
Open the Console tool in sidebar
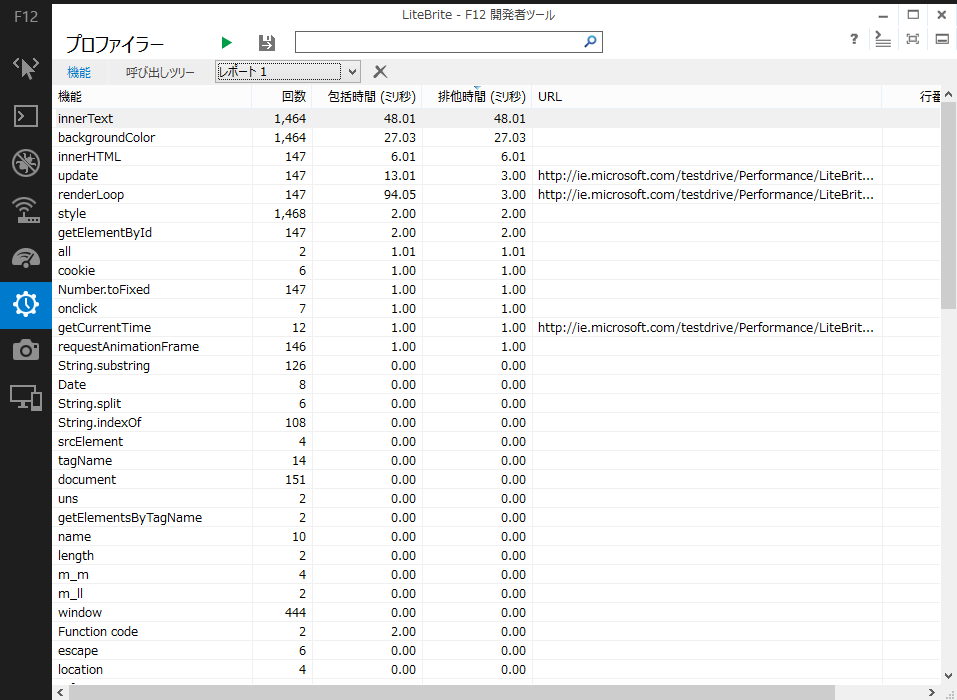[26, 115]
